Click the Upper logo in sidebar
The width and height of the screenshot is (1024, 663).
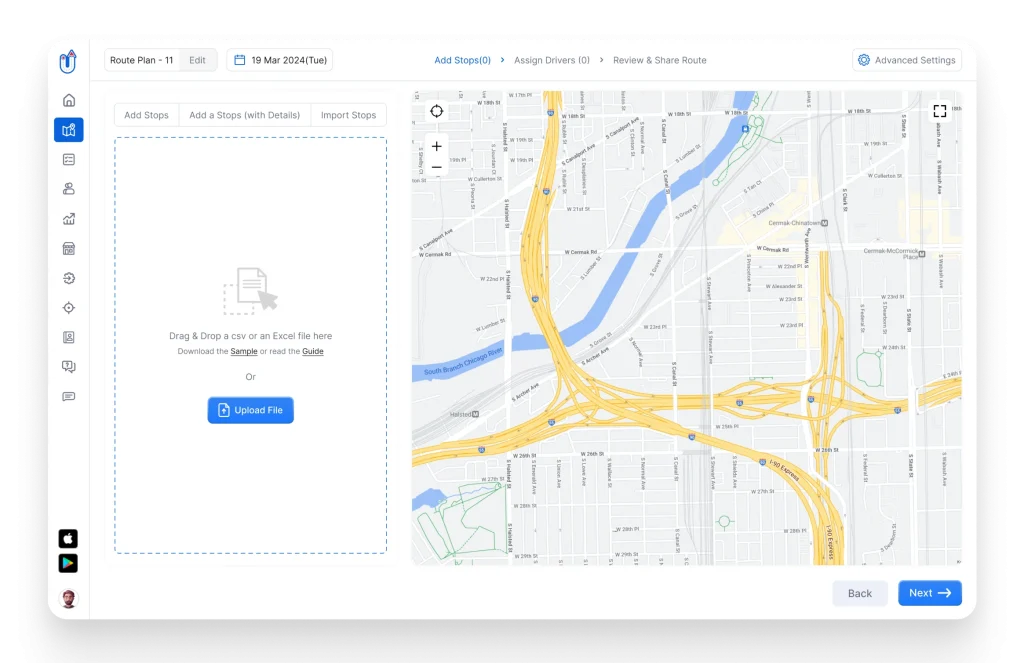click(68, 61)
